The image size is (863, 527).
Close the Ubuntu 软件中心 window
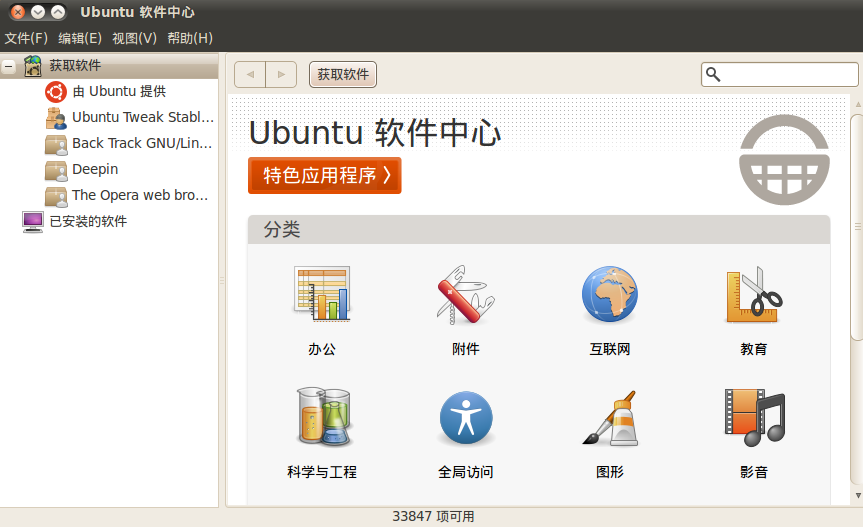pyautogui.click(x=18, y=12)
